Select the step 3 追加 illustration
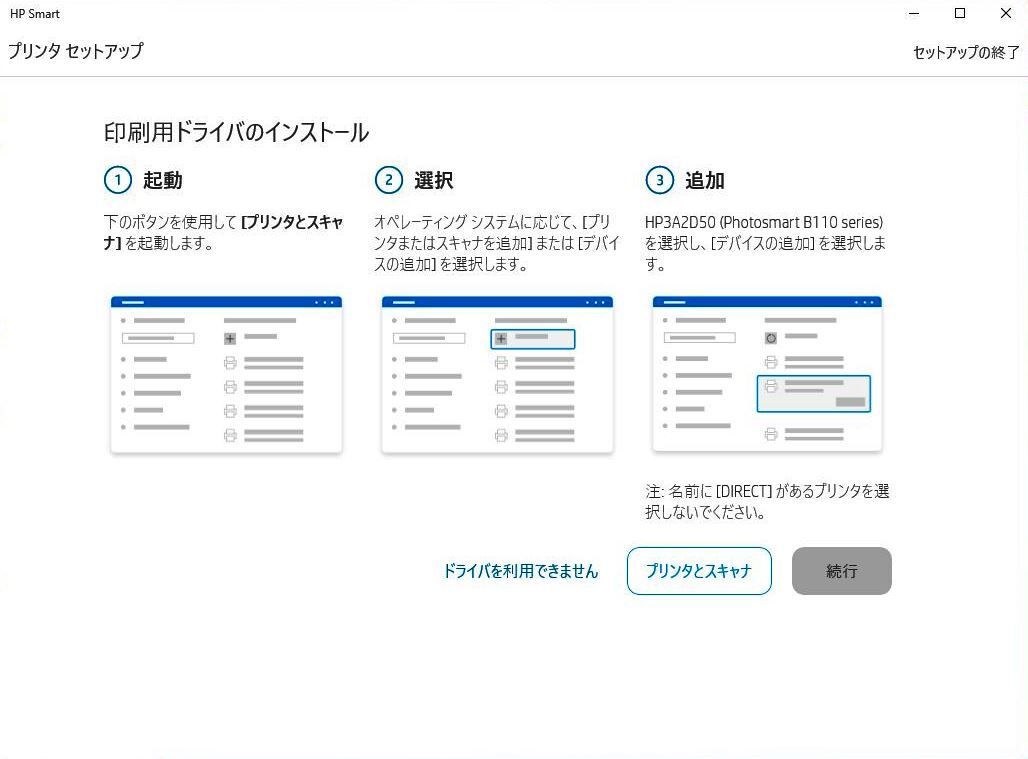 767,374
